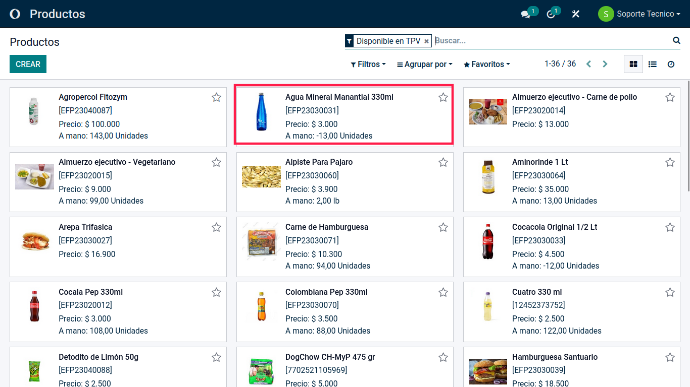Click the Productos breadcrumb heading
Image resolution: width=690 pixels, height=387 pixels.
click(x=34, y=42)
